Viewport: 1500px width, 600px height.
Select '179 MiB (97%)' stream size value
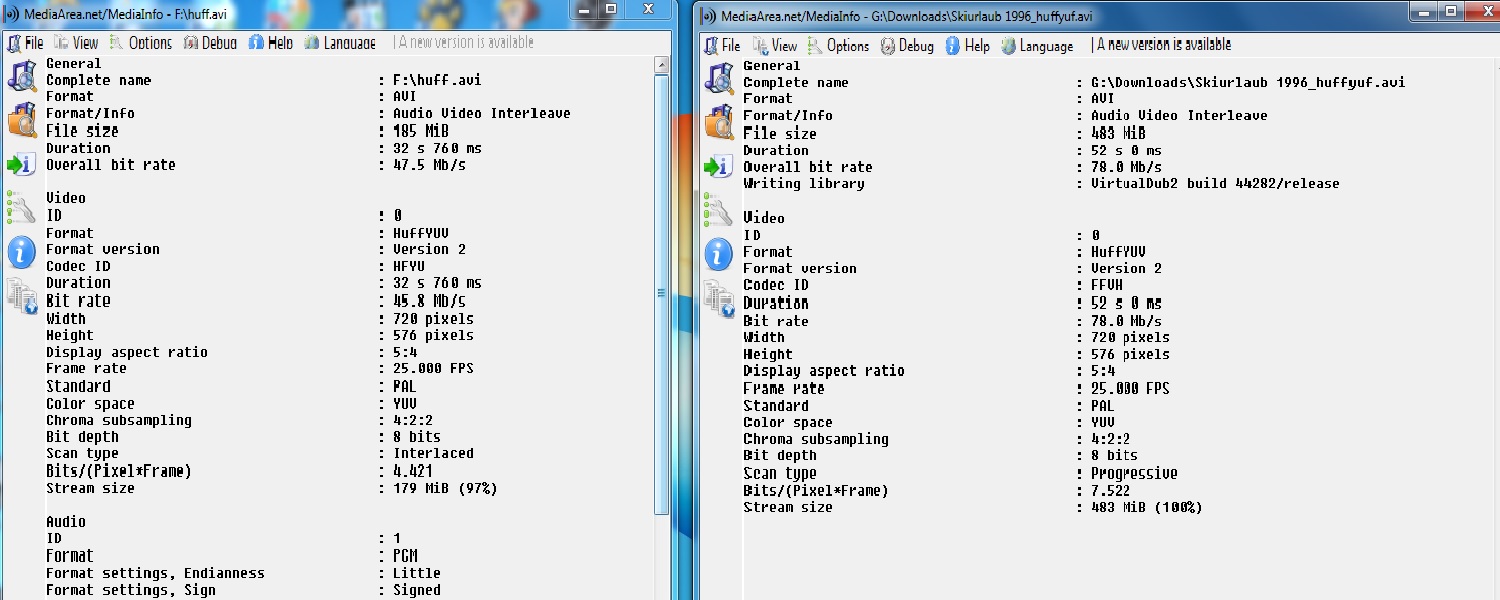click(x=445, y=488)
